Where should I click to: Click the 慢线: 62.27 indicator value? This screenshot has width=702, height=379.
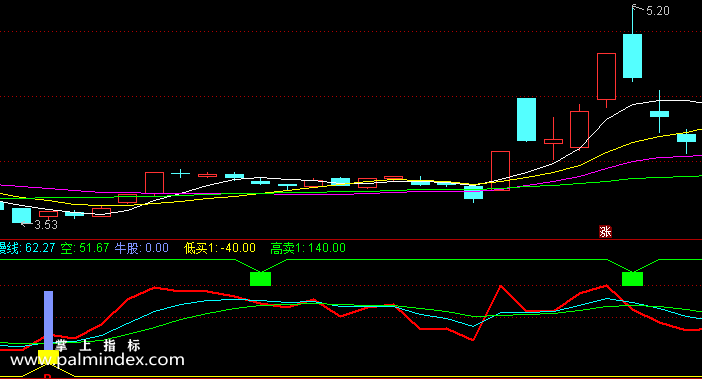[x=28, y=248]
